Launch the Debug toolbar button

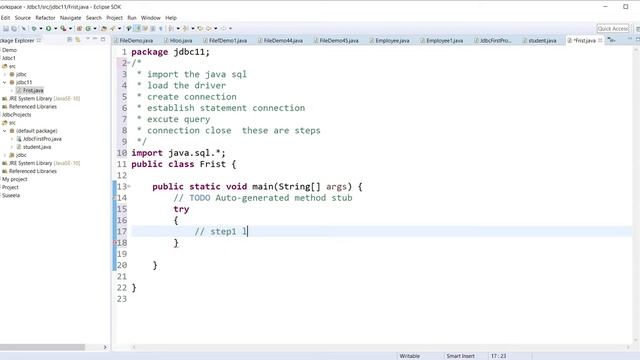pos(34,29)
